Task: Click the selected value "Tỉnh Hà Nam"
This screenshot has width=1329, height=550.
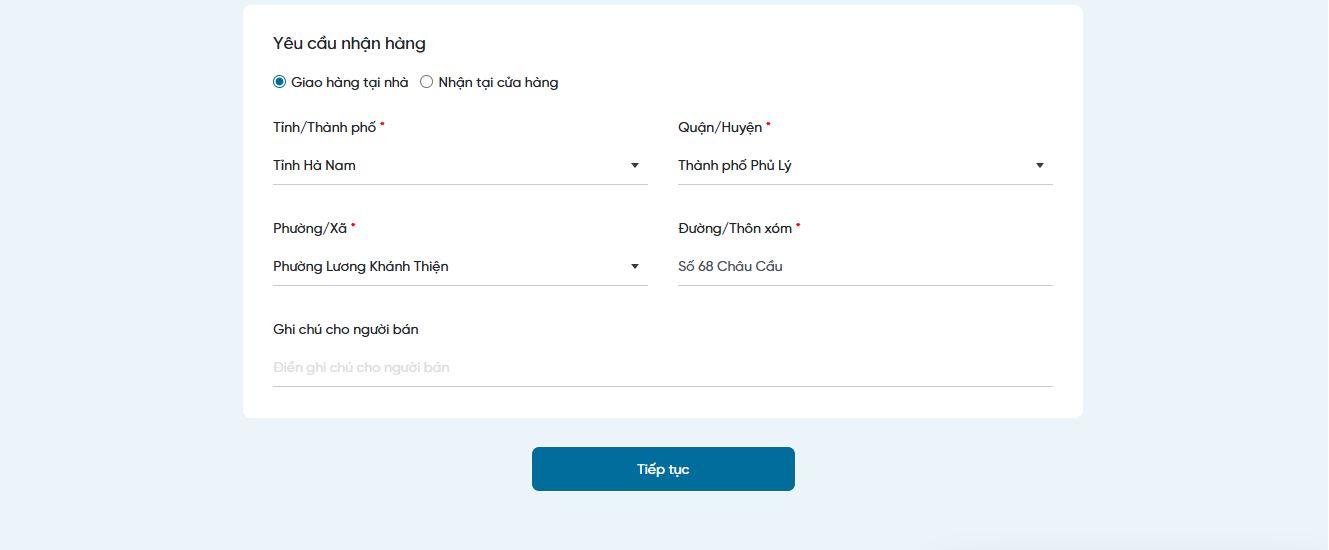Action: 314,165
